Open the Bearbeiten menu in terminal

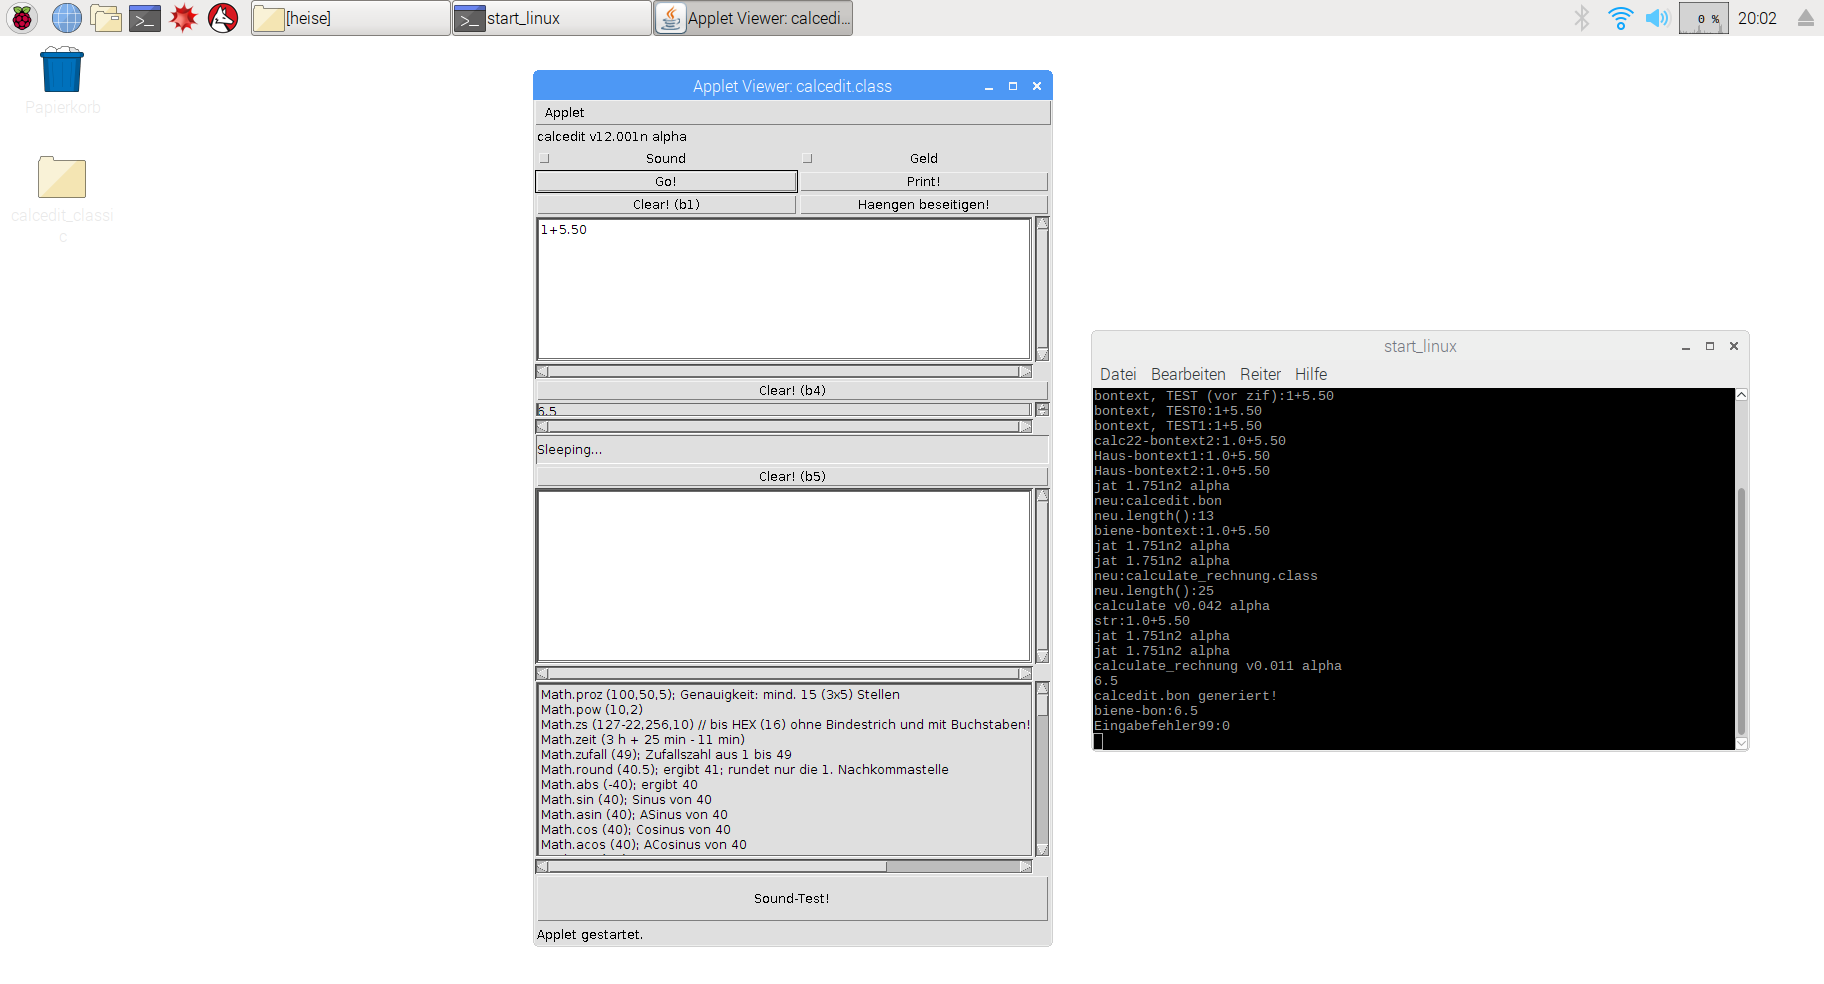[1188, 374]
